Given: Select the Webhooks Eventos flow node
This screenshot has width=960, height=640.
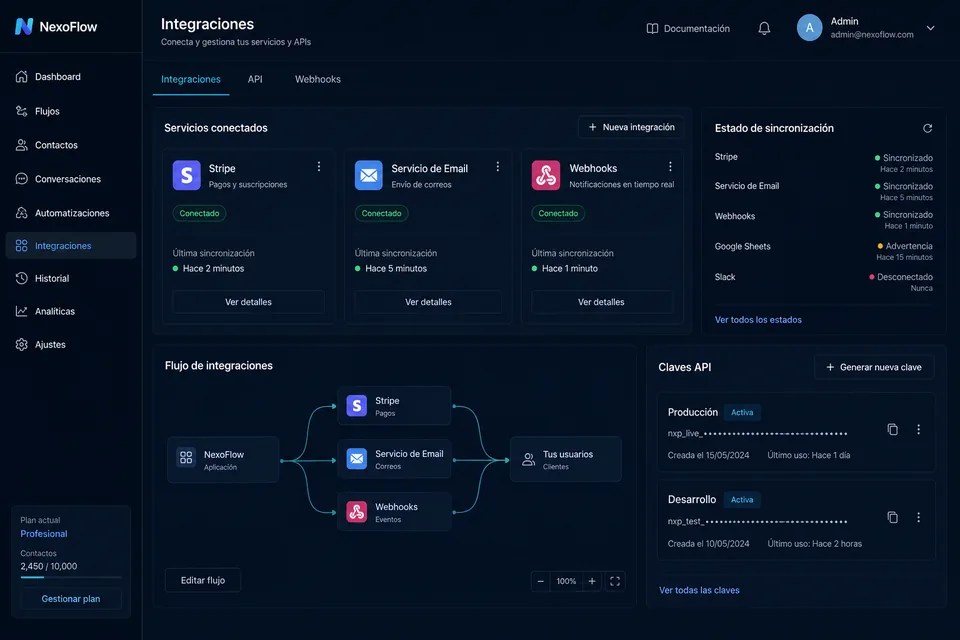Looking at the screenshot, I should [394, 512].
